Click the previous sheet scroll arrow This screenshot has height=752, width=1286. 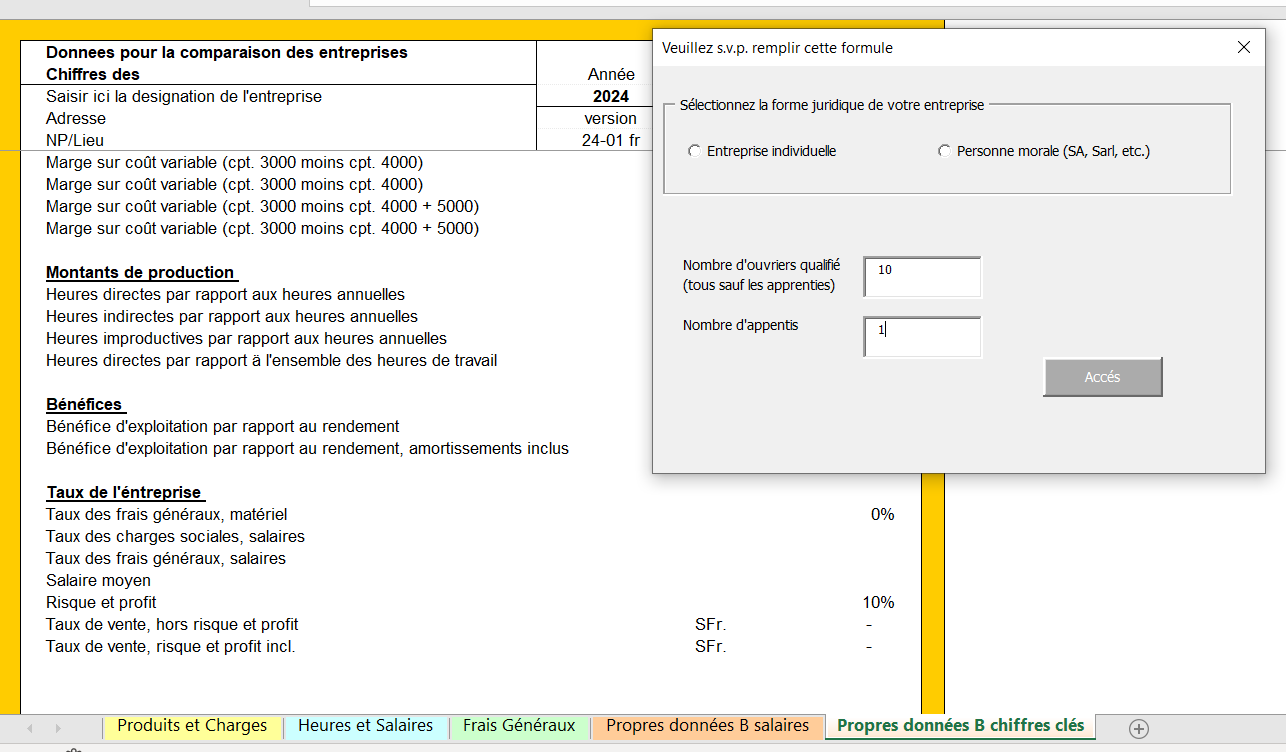(x=30, y=728)
